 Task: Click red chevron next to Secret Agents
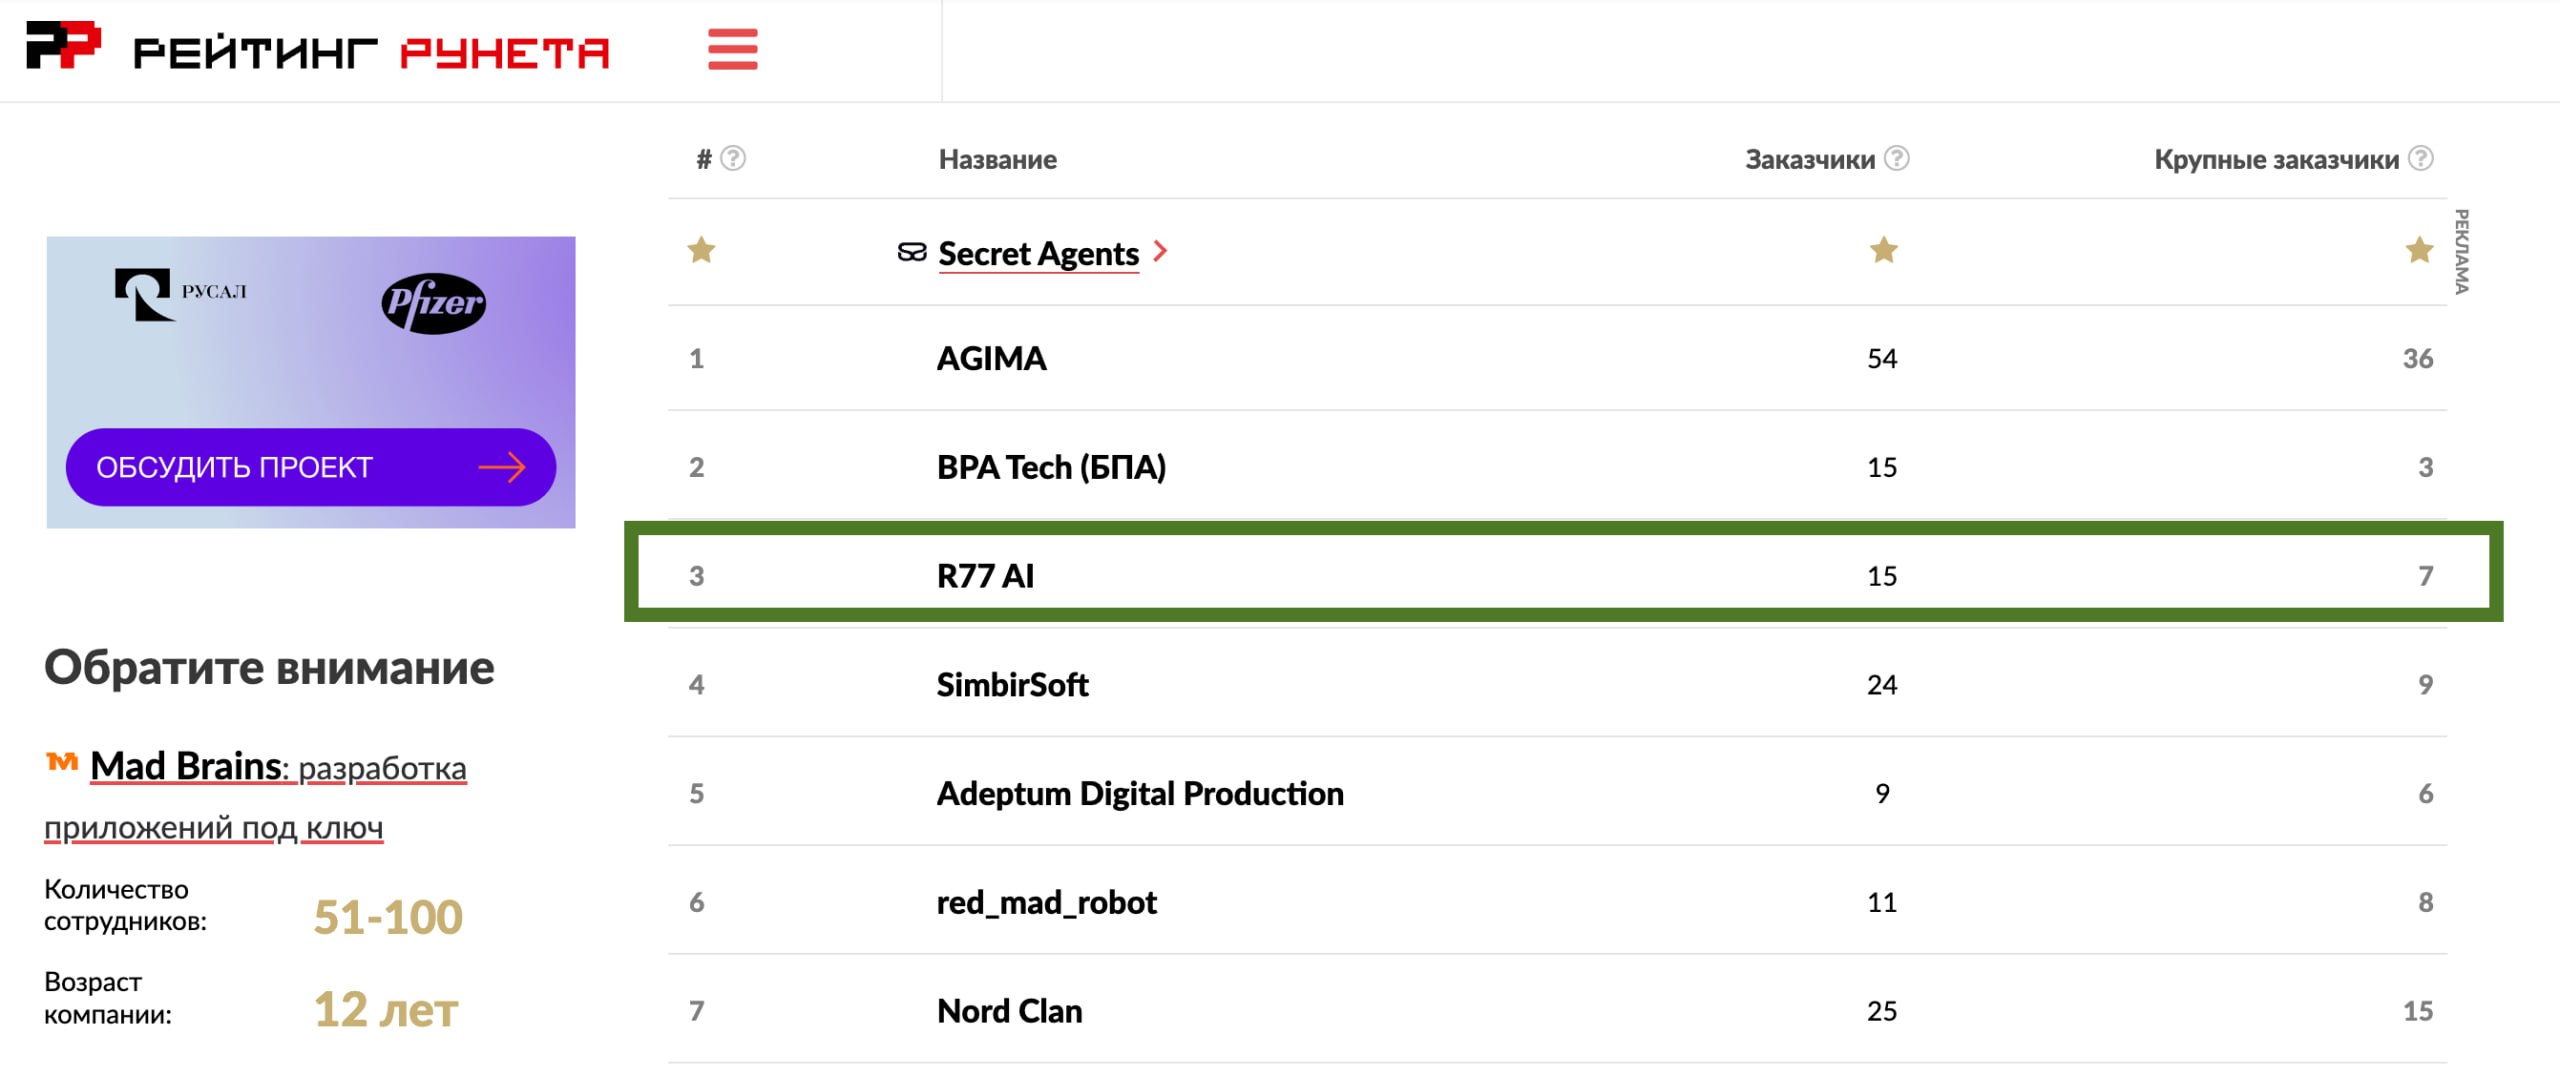[x=1160, y=252]
